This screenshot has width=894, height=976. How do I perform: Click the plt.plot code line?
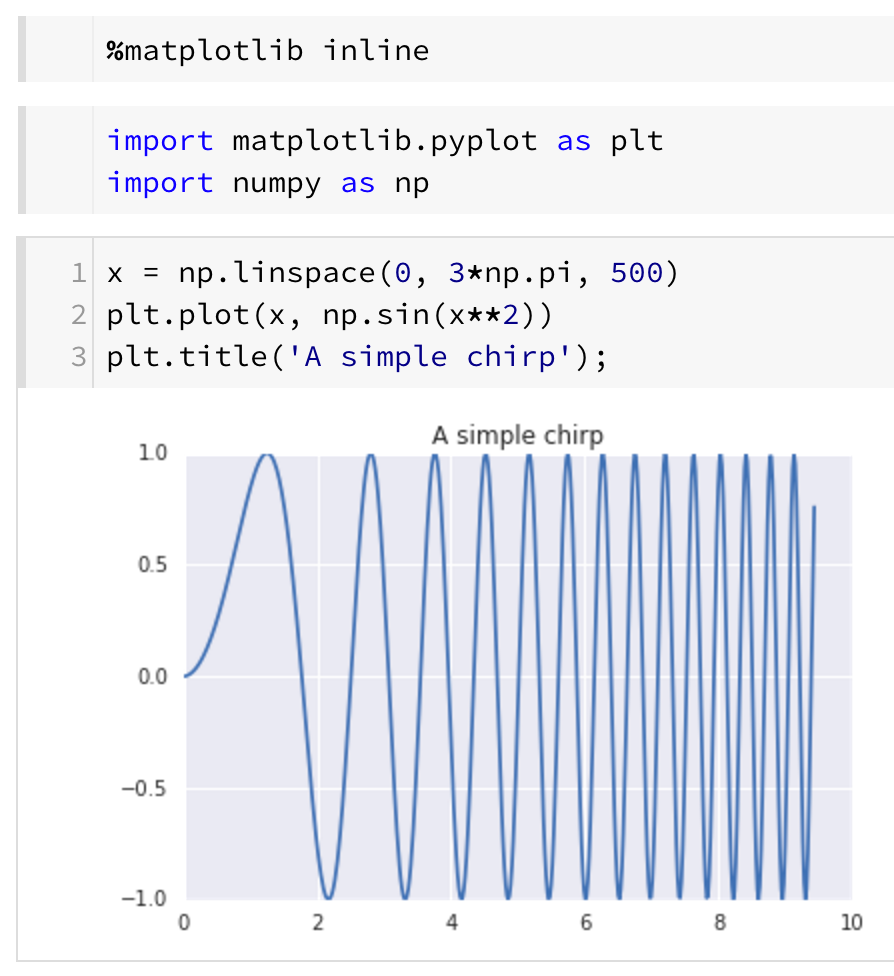[x=330, y=315]
